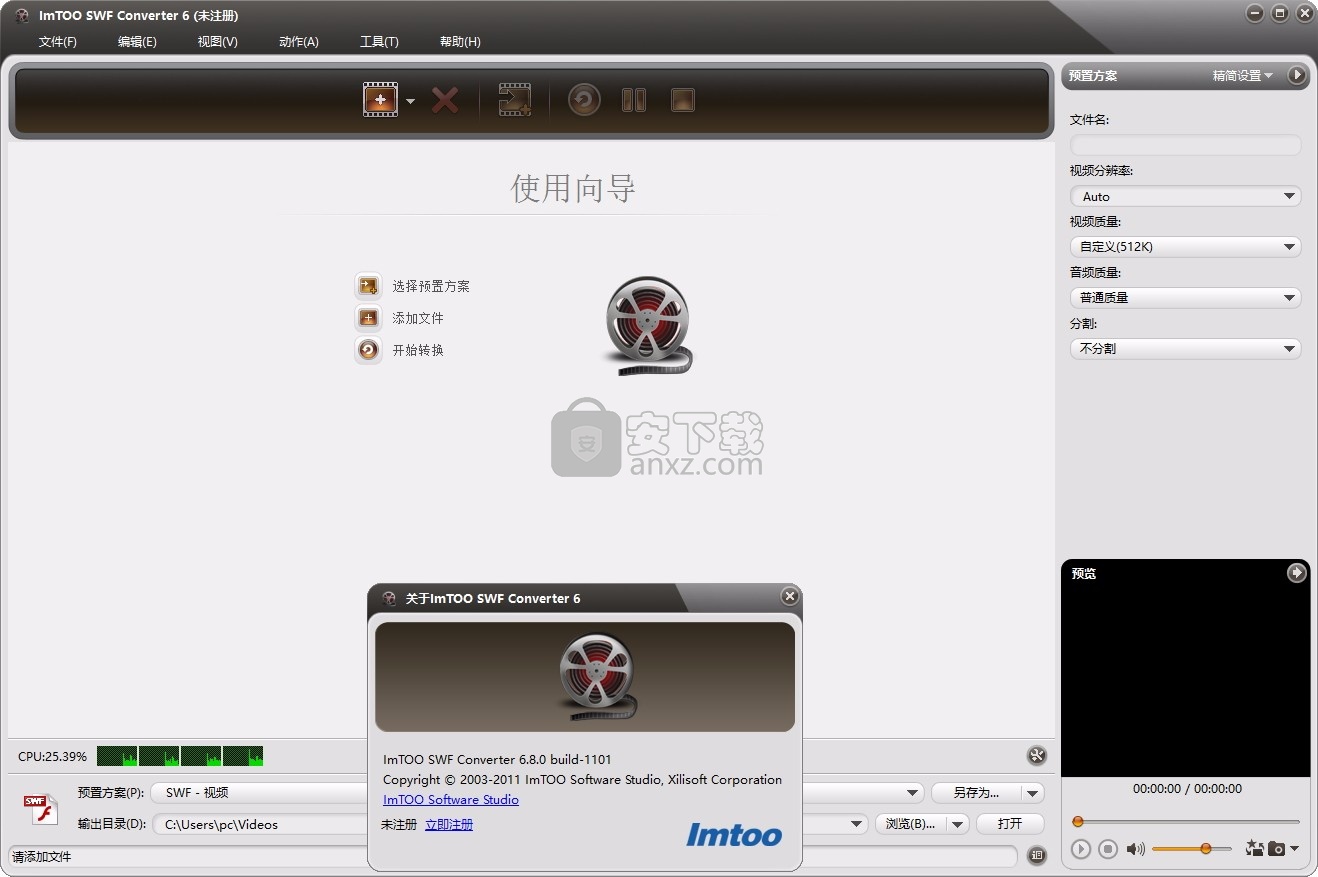
Task: Play the preview video
Action: pyautogui.click(x=1081, y=849)
